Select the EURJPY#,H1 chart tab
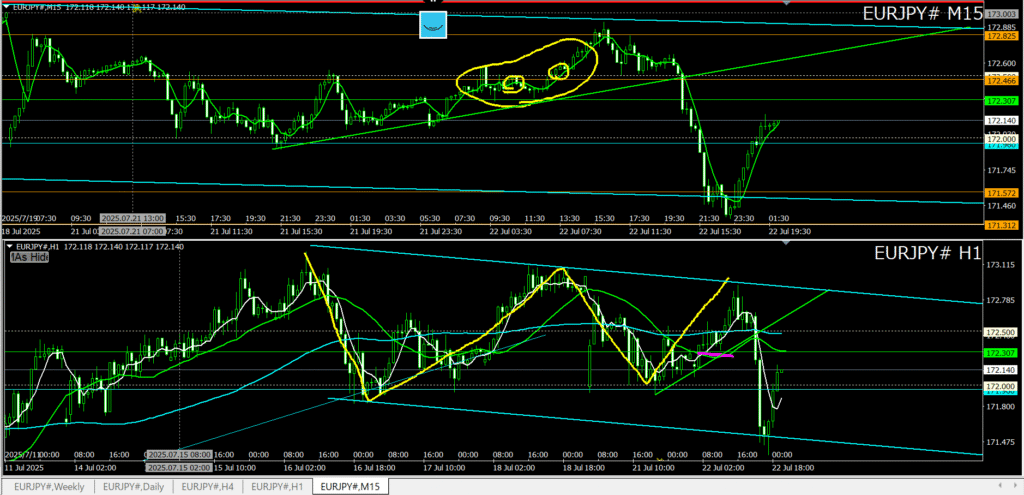This screenshot has height=495, width=1024. click(x=277, y=487)
